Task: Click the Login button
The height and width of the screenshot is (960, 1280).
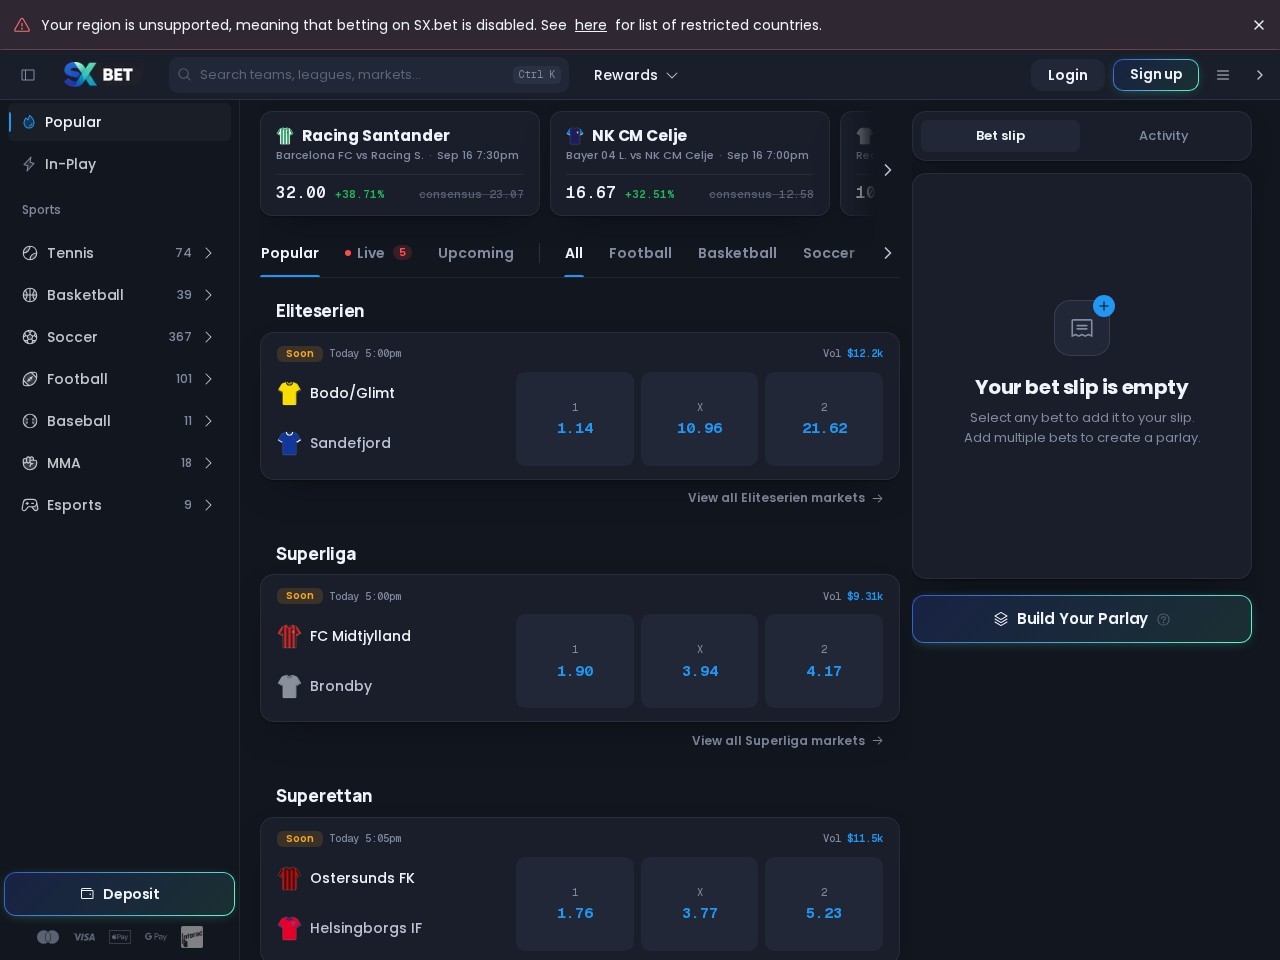Action: pos(1067,75)
